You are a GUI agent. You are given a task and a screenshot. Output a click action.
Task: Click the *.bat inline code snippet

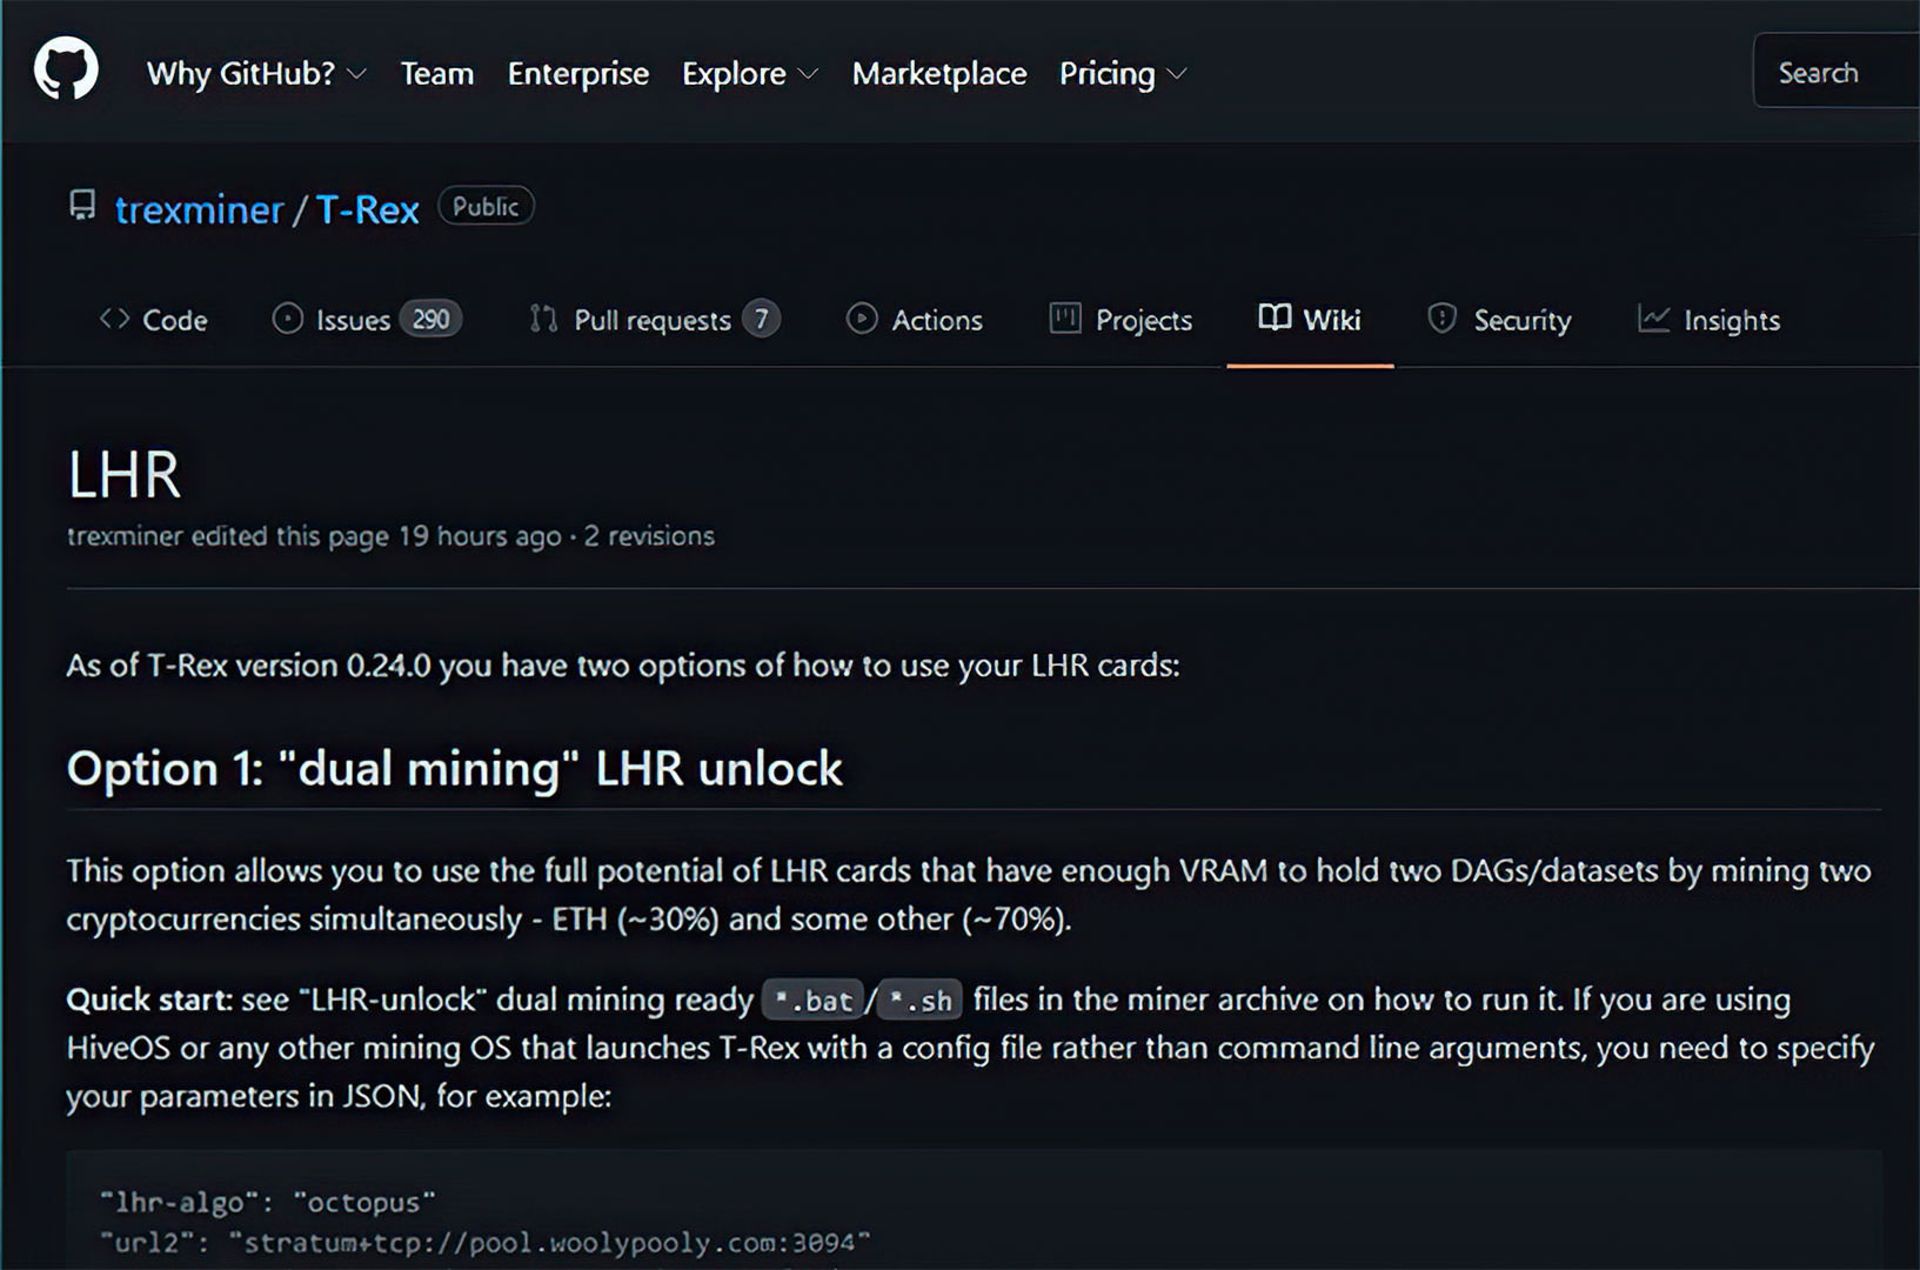tap(813, 1000)
